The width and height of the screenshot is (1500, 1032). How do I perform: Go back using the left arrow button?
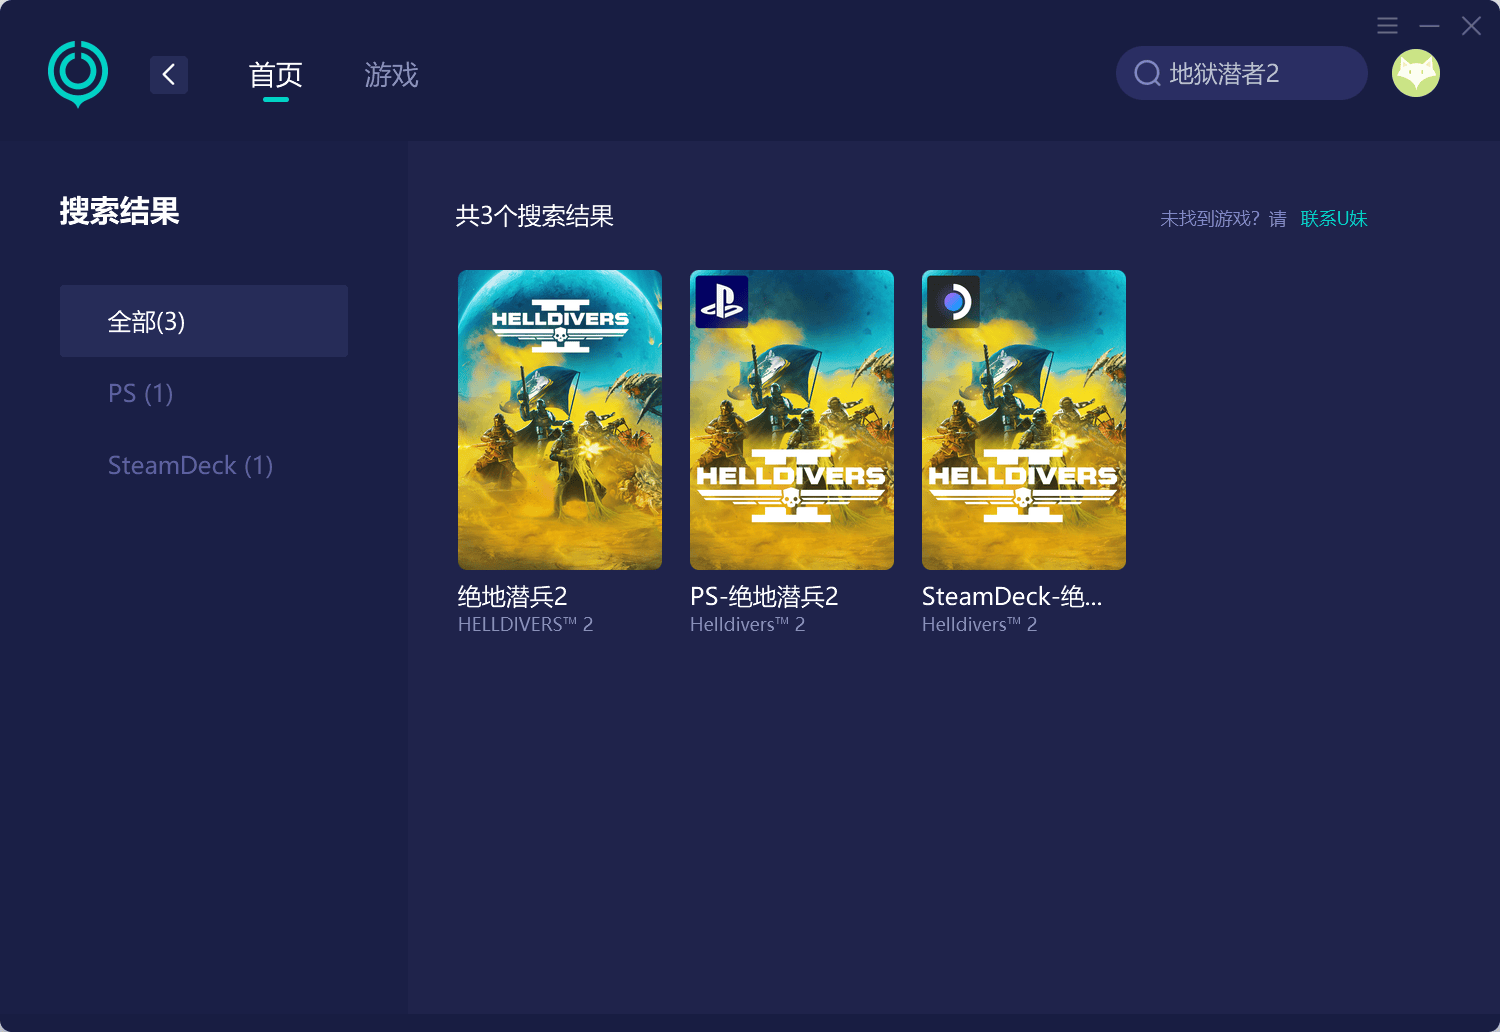pos(169,74)
